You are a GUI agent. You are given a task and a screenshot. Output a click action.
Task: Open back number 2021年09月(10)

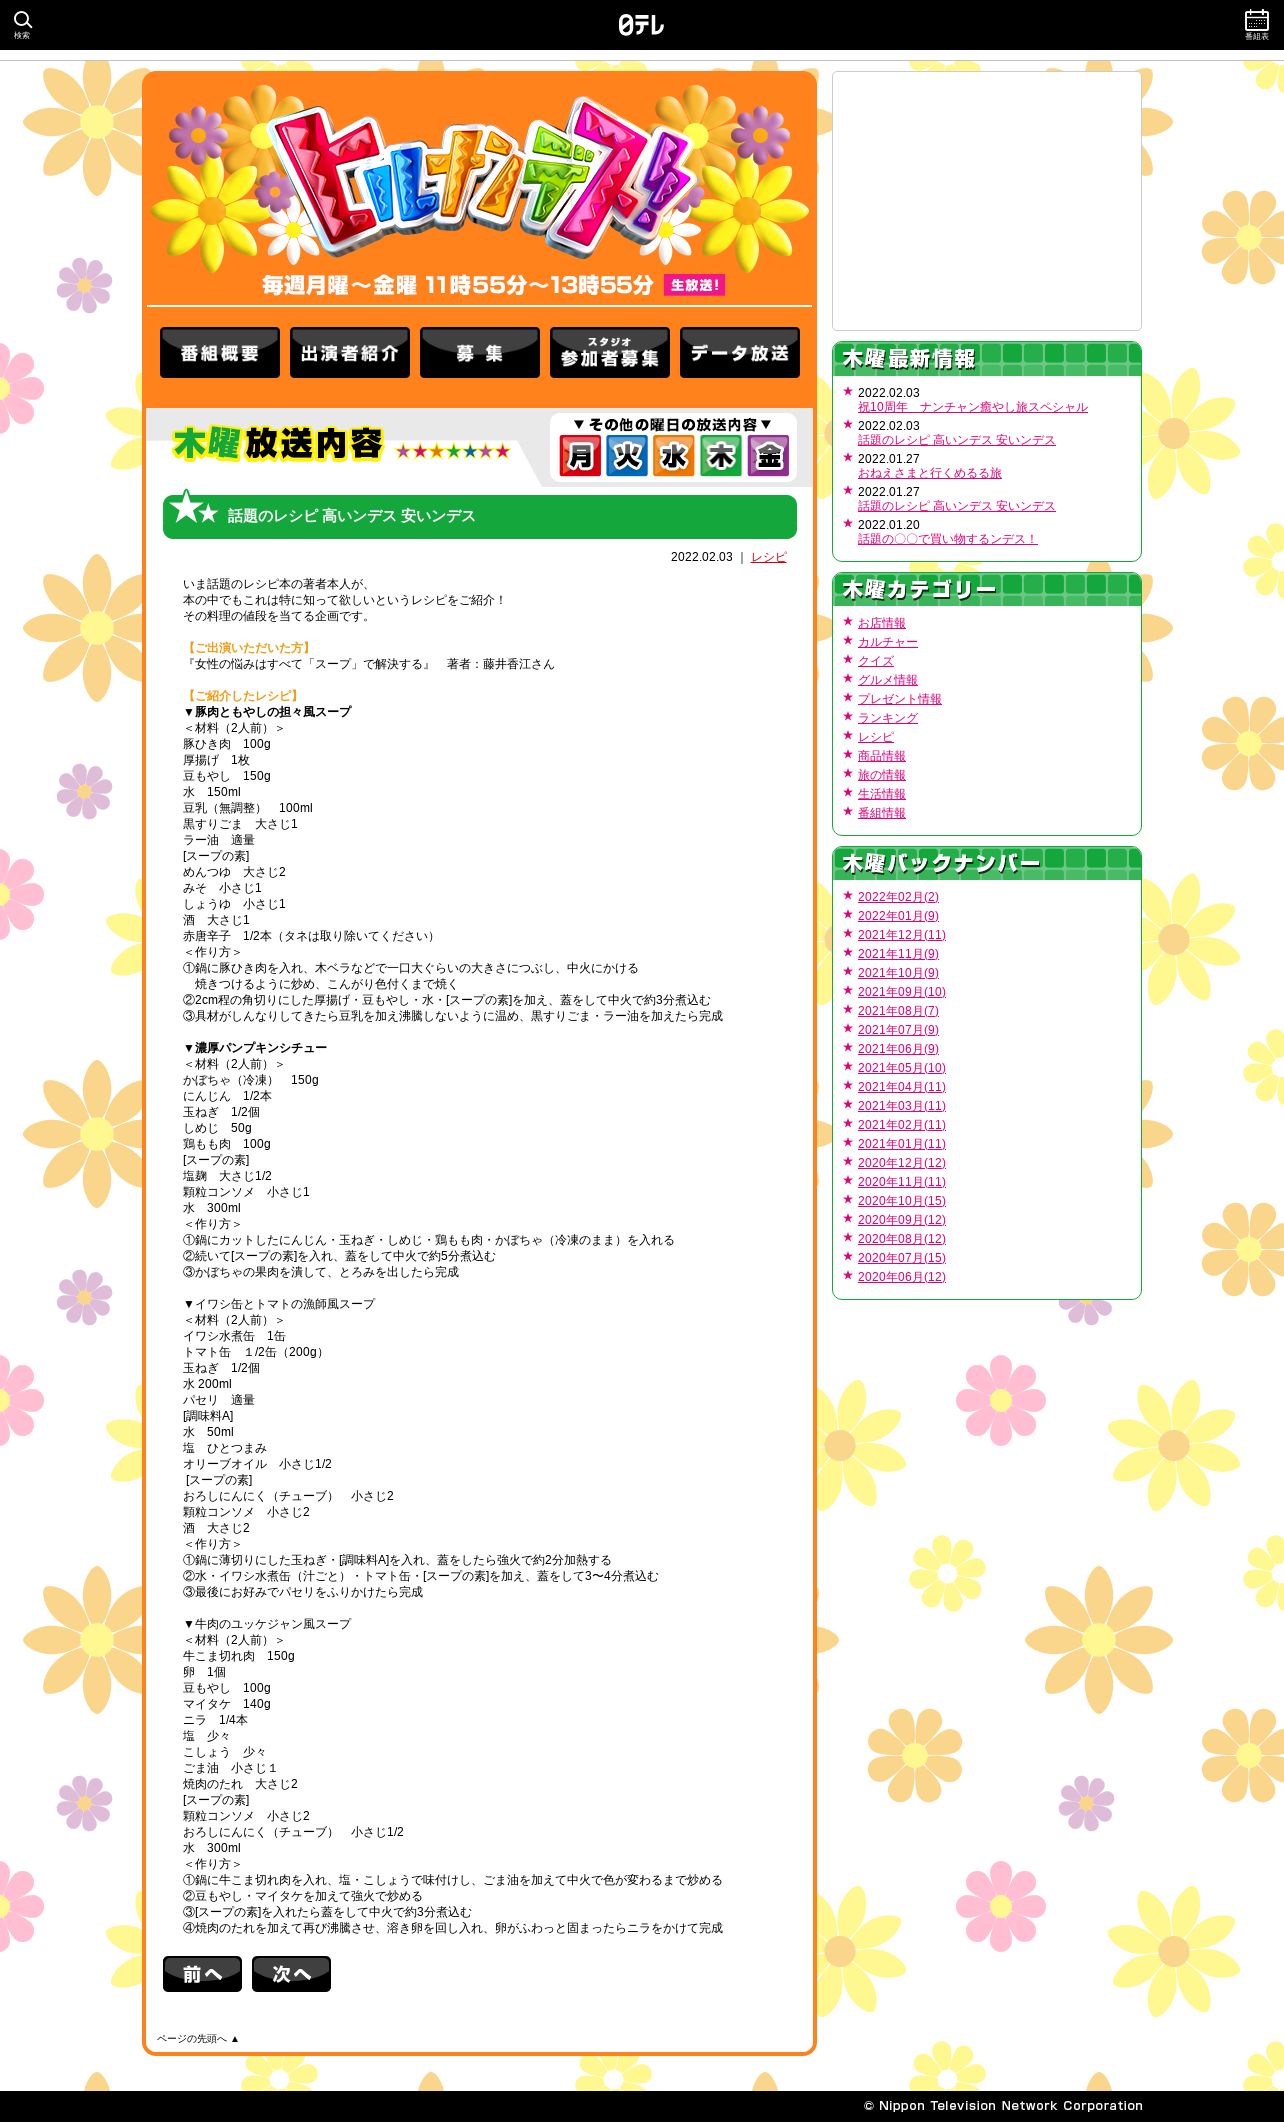coord(901,992)
